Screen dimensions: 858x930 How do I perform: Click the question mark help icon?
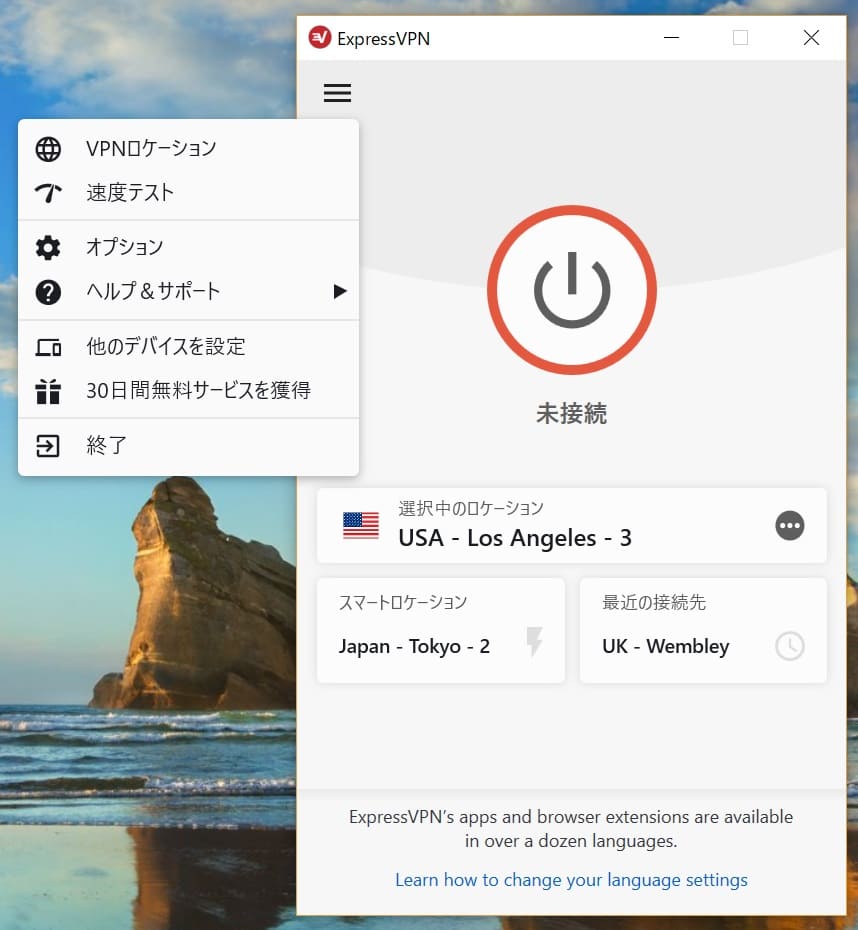pos(48,292)
